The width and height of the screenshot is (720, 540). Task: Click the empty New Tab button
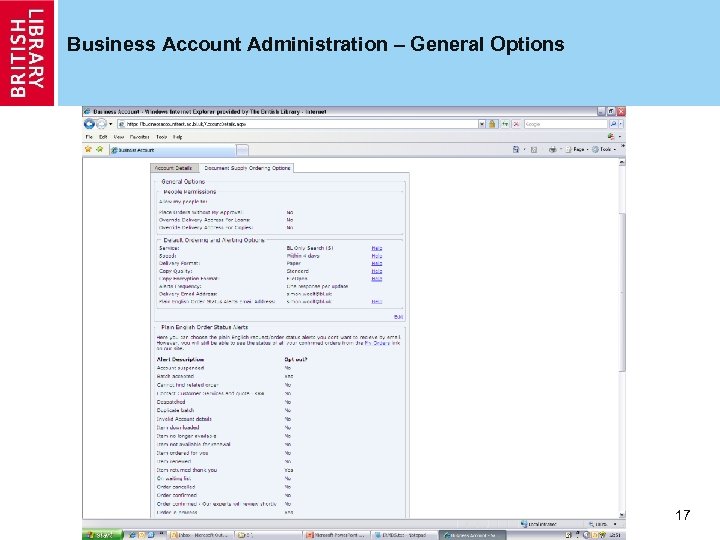[x=242, y=150]
